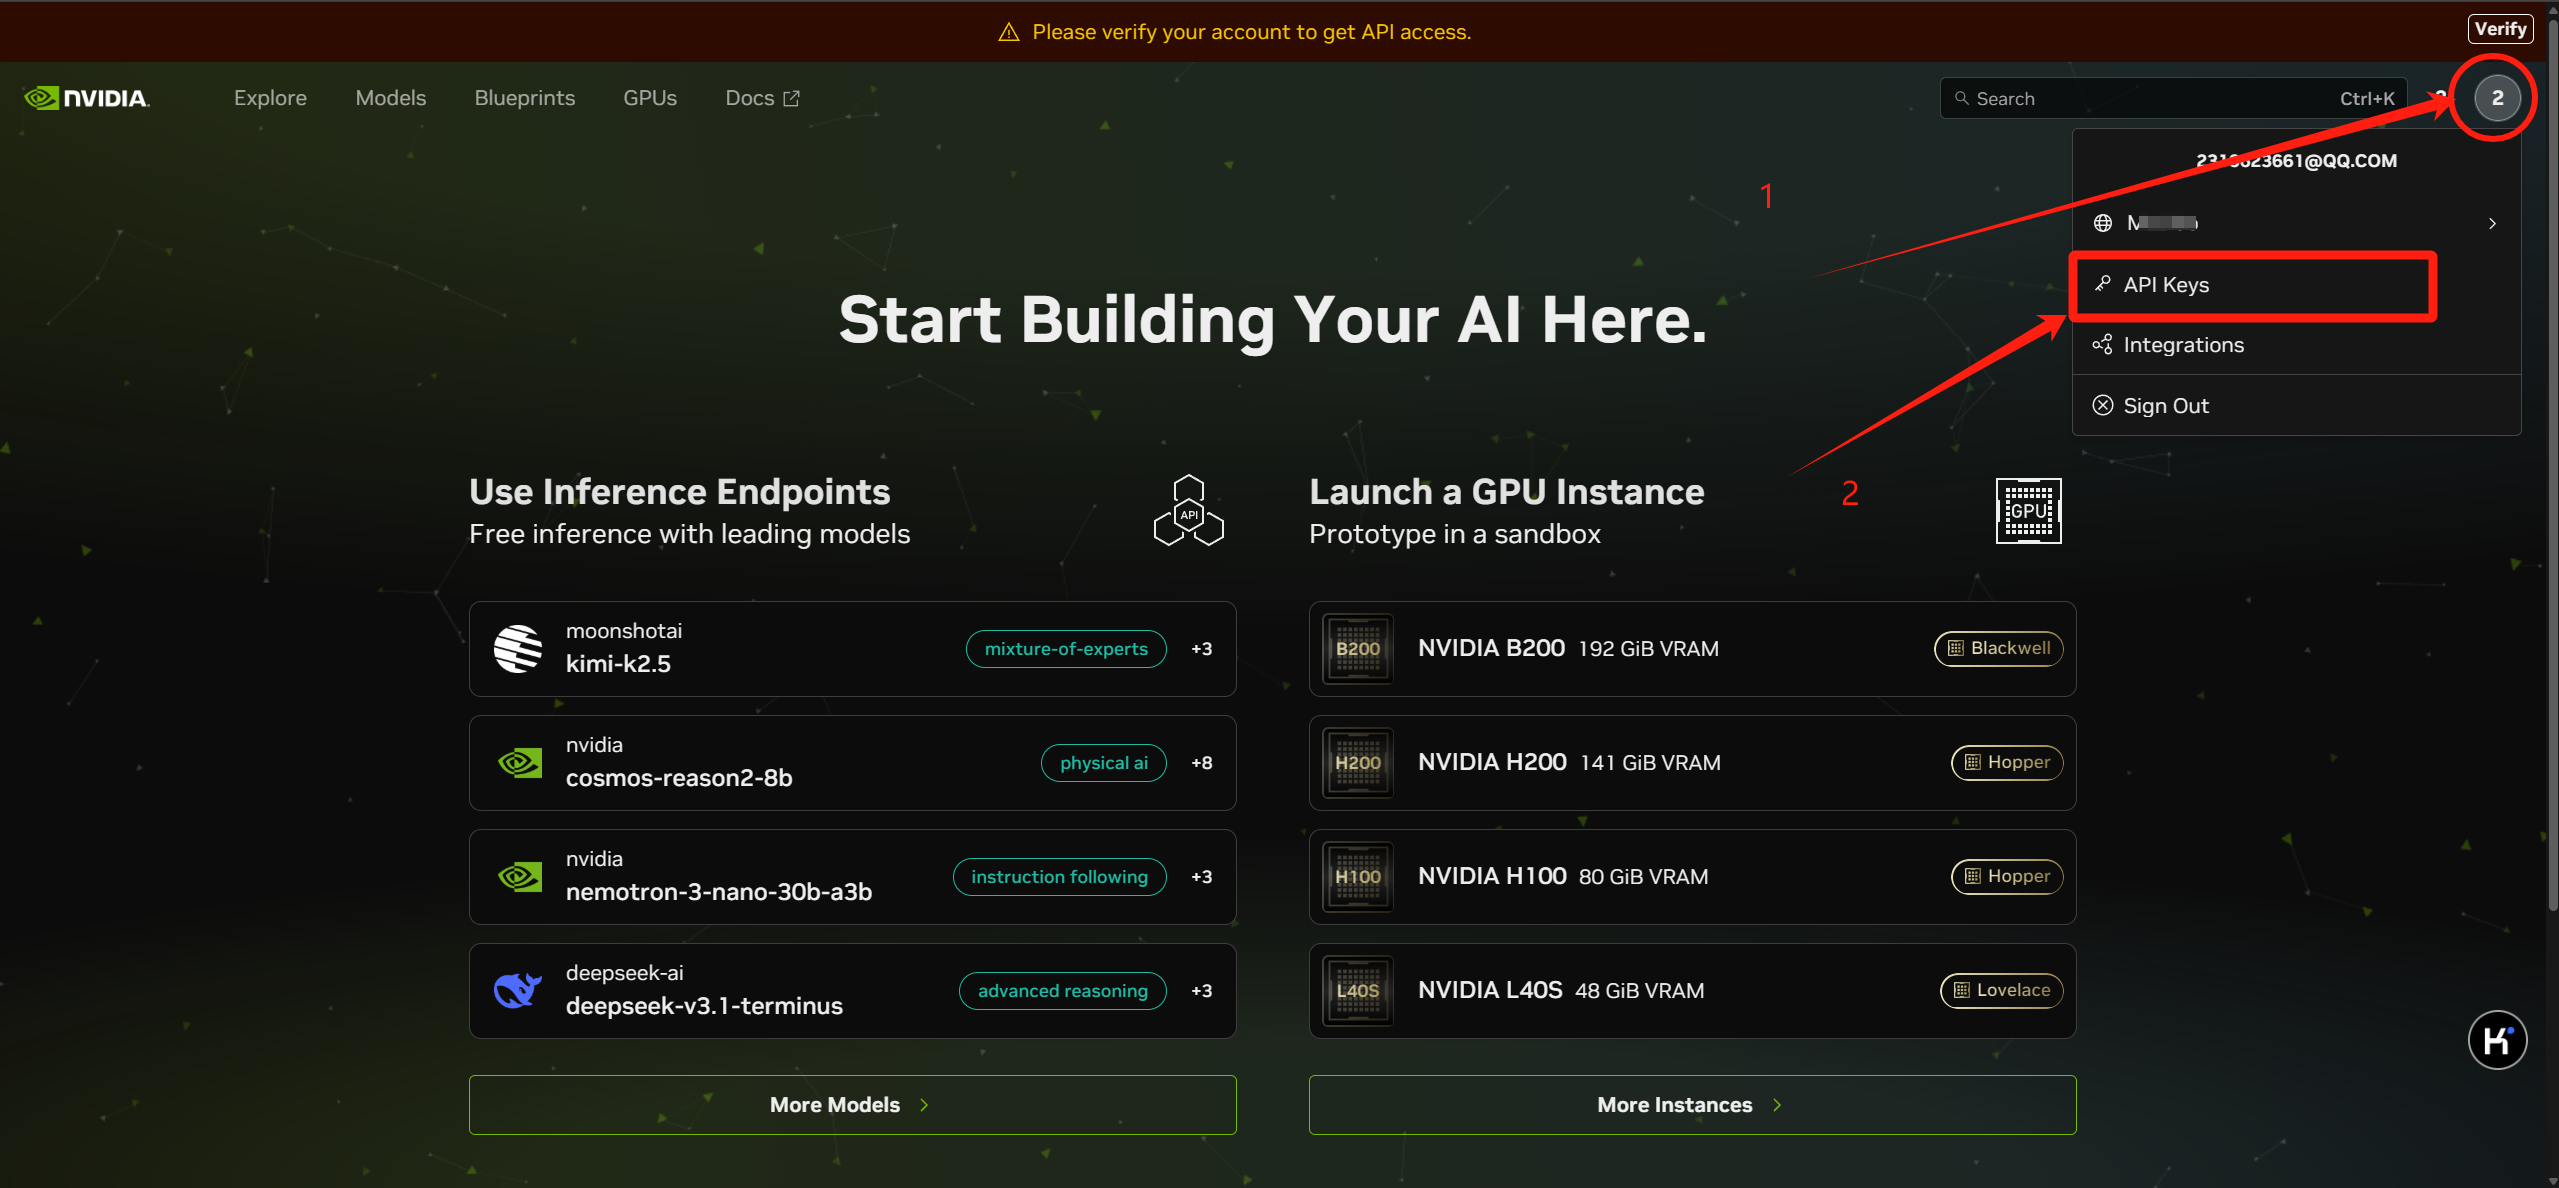Click the NVIDIA logo

(87, 98)
